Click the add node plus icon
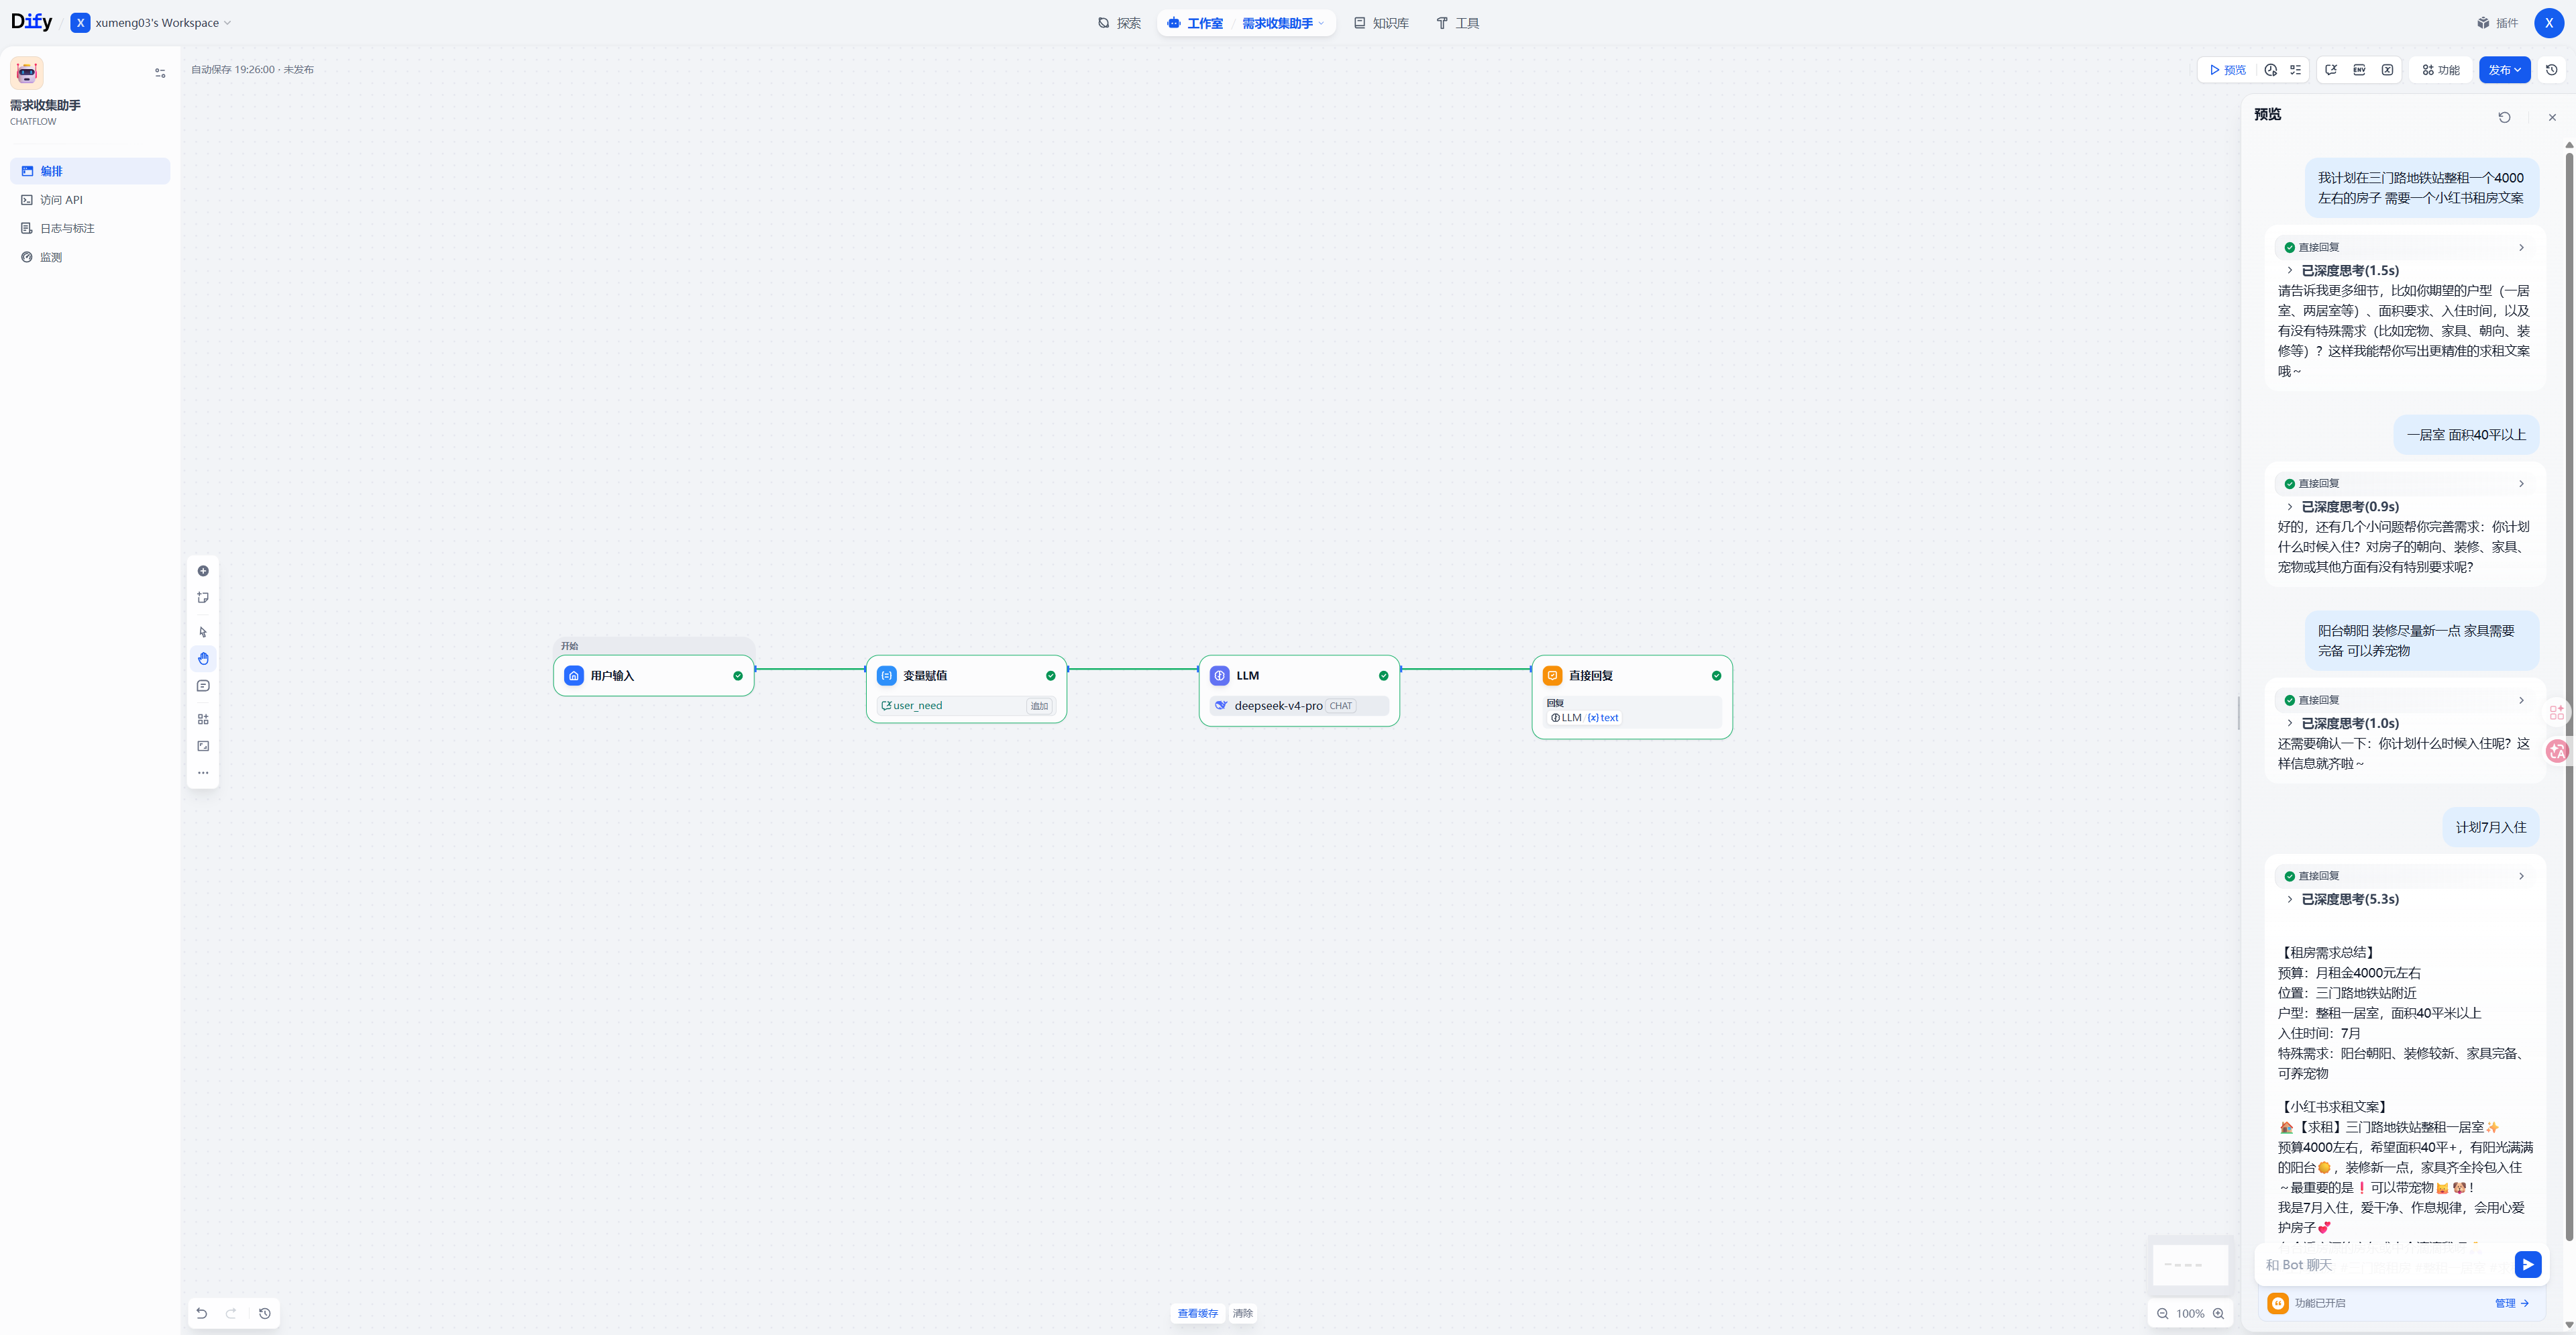 click(203, 571)
